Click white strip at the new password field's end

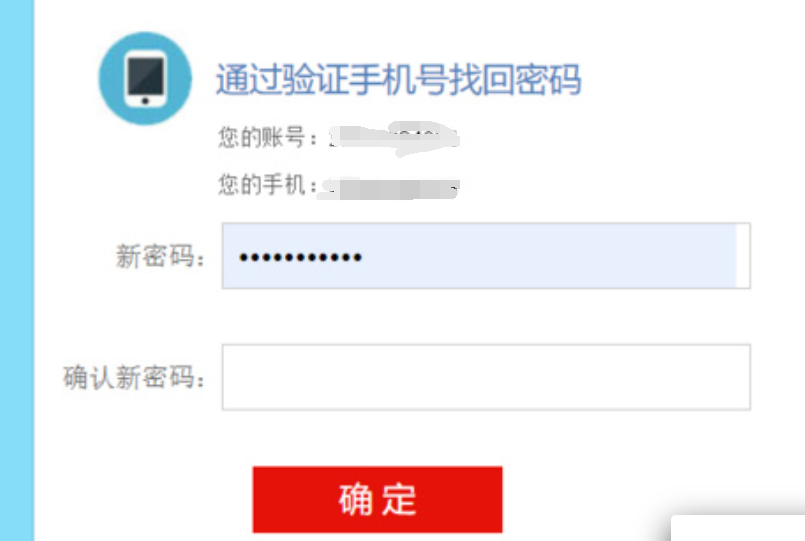pyautogui.click(x=743, y=256)
